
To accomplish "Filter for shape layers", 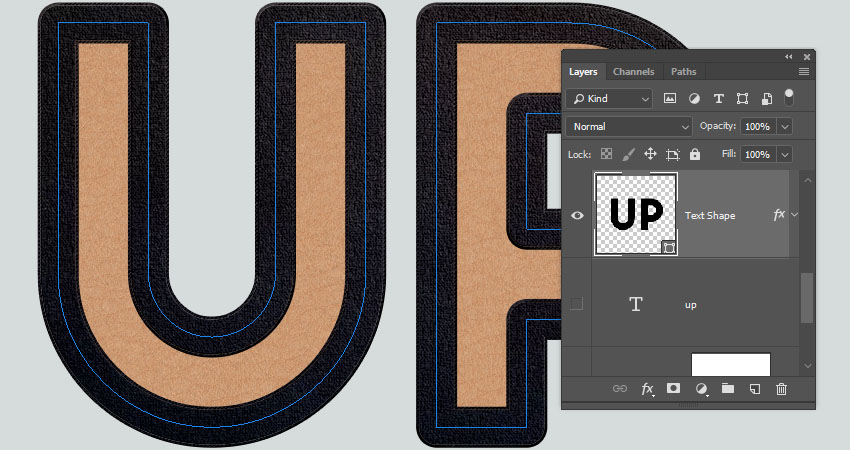I will 742,99.
